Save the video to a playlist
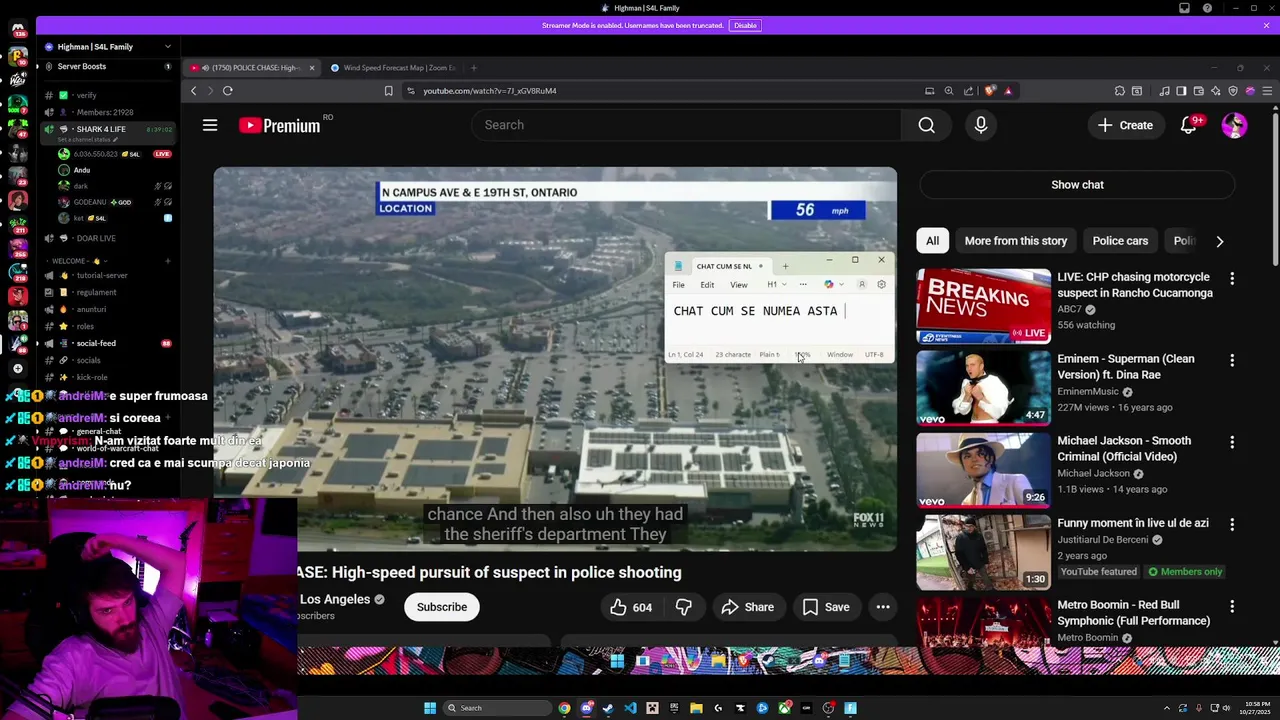The image size is (1280, 720). click(x=826, y=607)
